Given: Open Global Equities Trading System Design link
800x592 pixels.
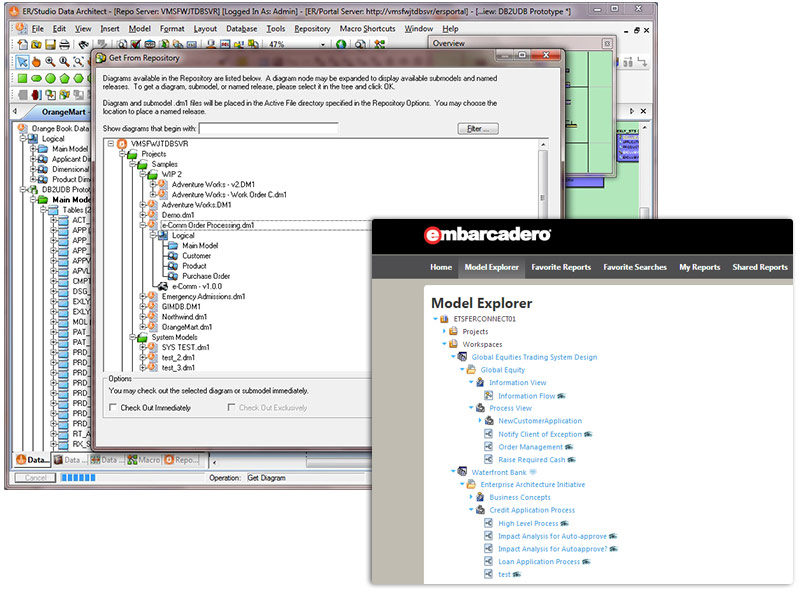Looking at the screenshot, I should (x=534, y=357).
